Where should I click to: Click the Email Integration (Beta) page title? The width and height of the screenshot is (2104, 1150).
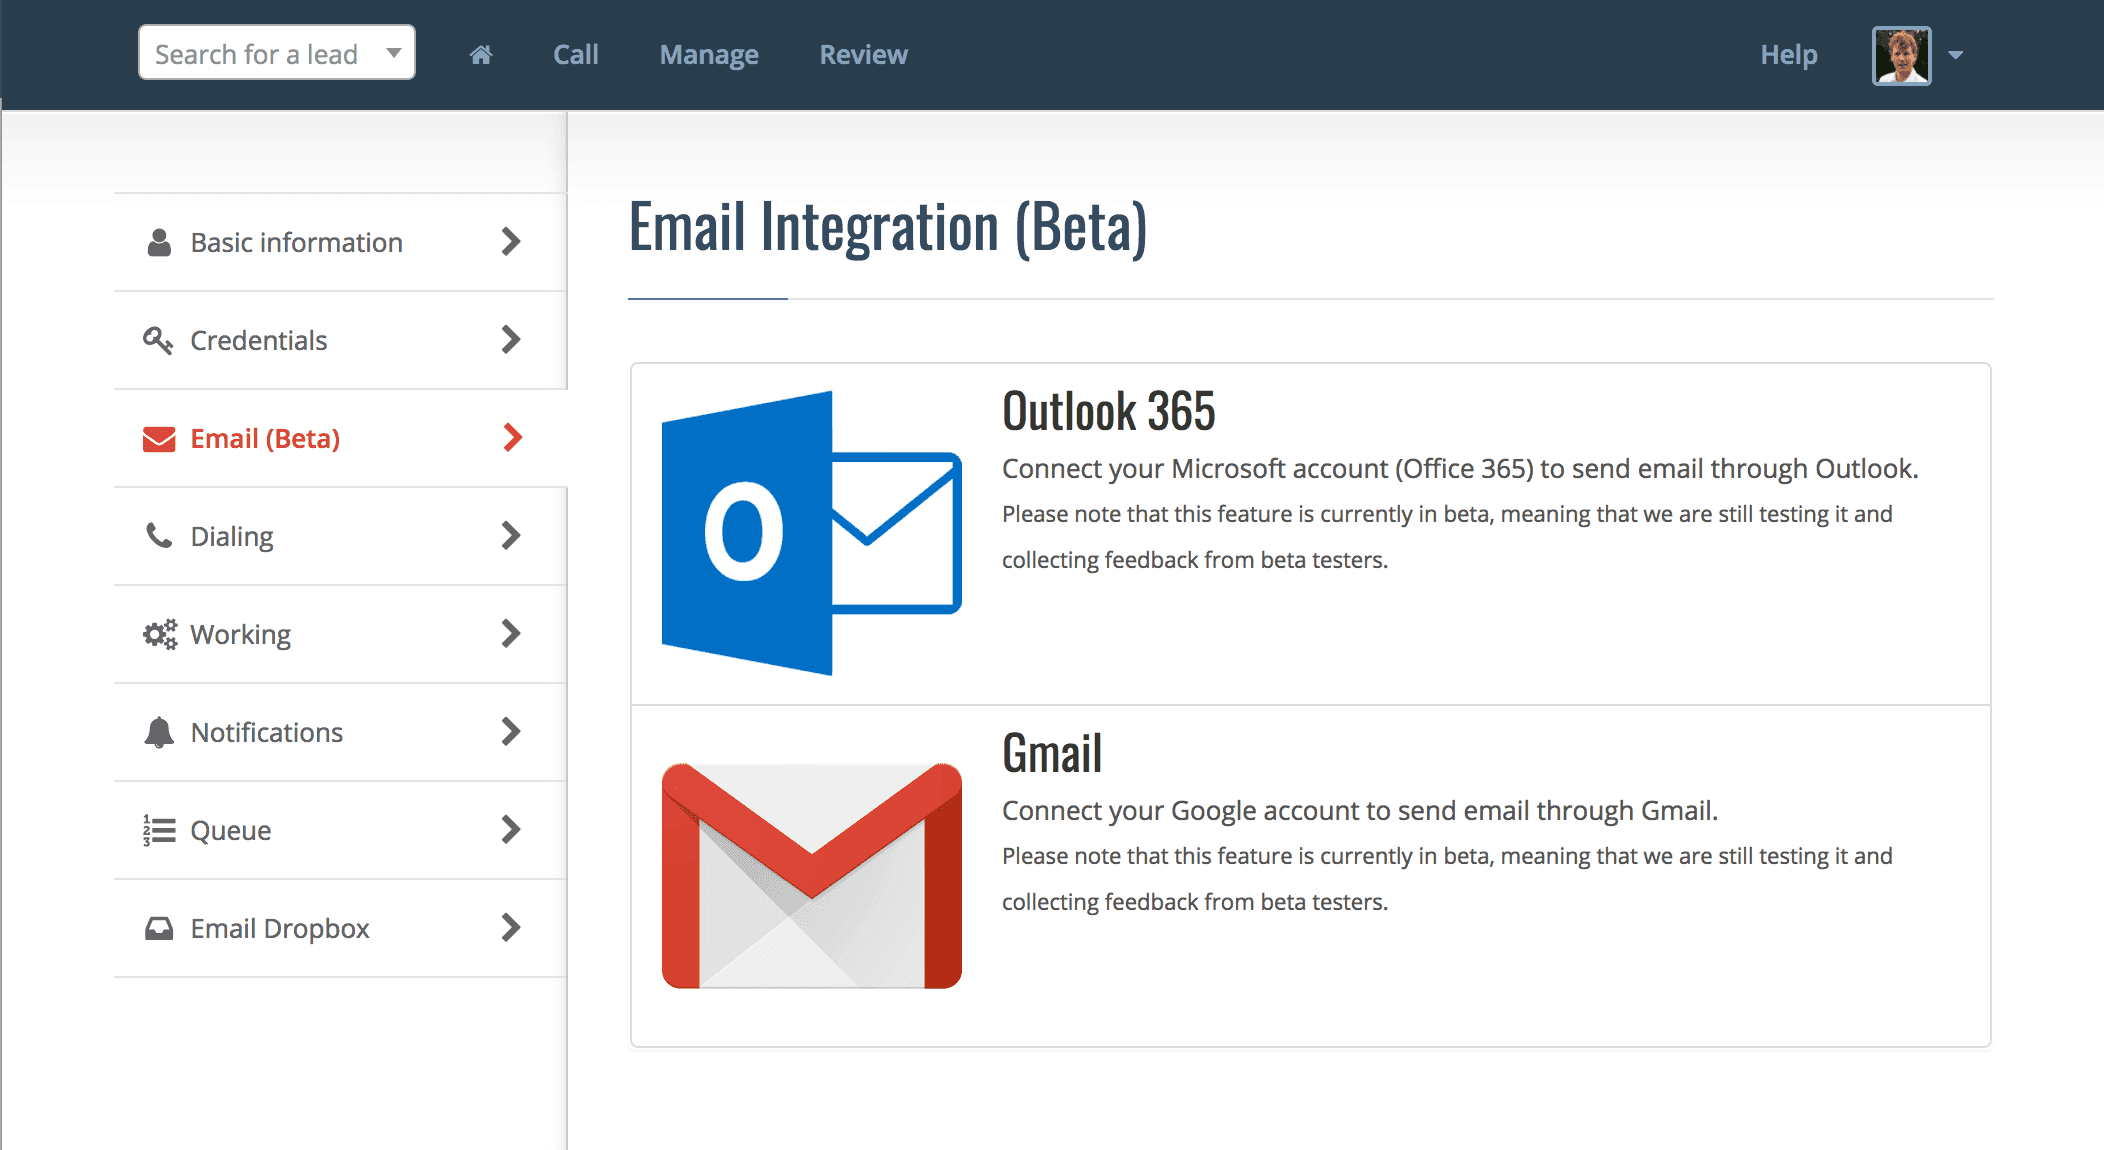[x=888, y=228]
